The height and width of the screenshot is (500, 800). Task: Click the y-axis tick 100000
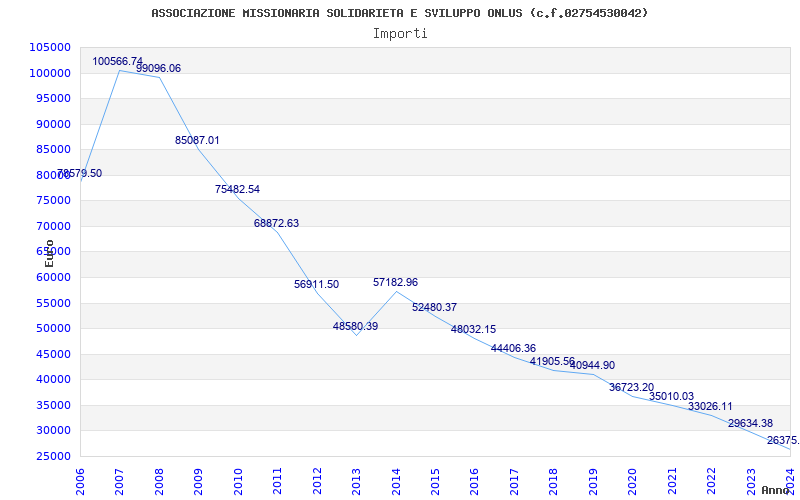pos(49,73)
